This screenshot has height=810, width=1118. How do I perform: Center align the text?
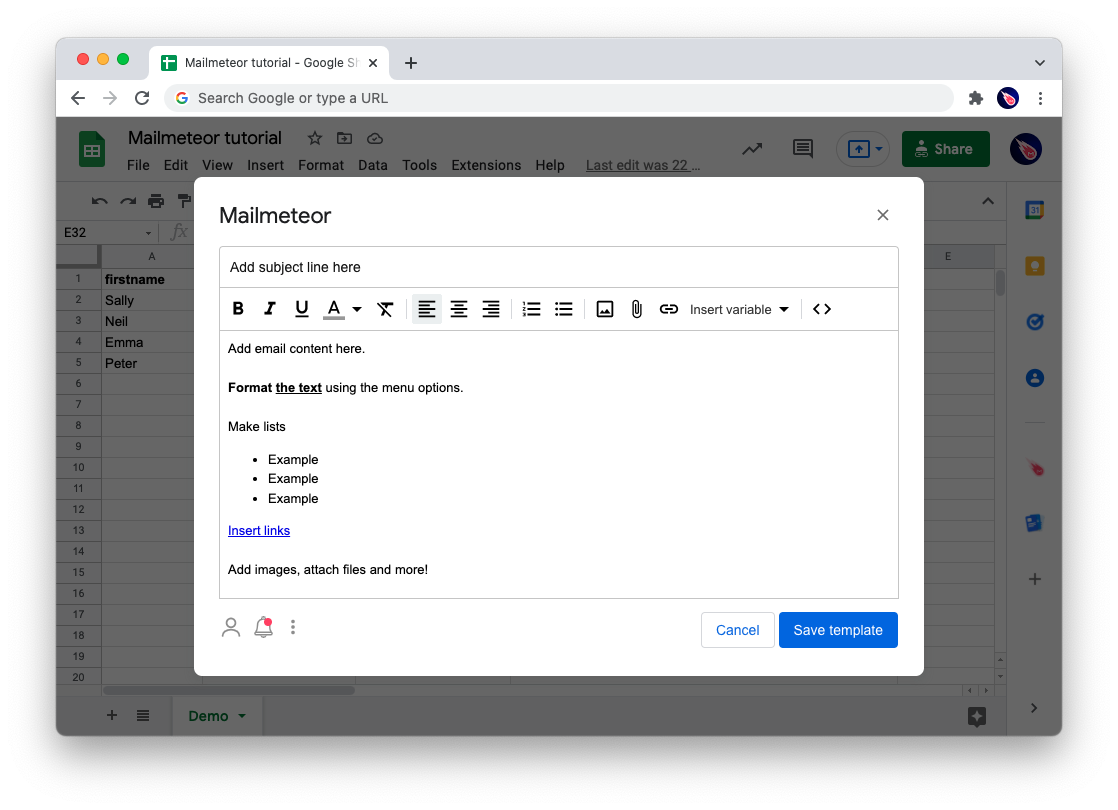point(458,309)
